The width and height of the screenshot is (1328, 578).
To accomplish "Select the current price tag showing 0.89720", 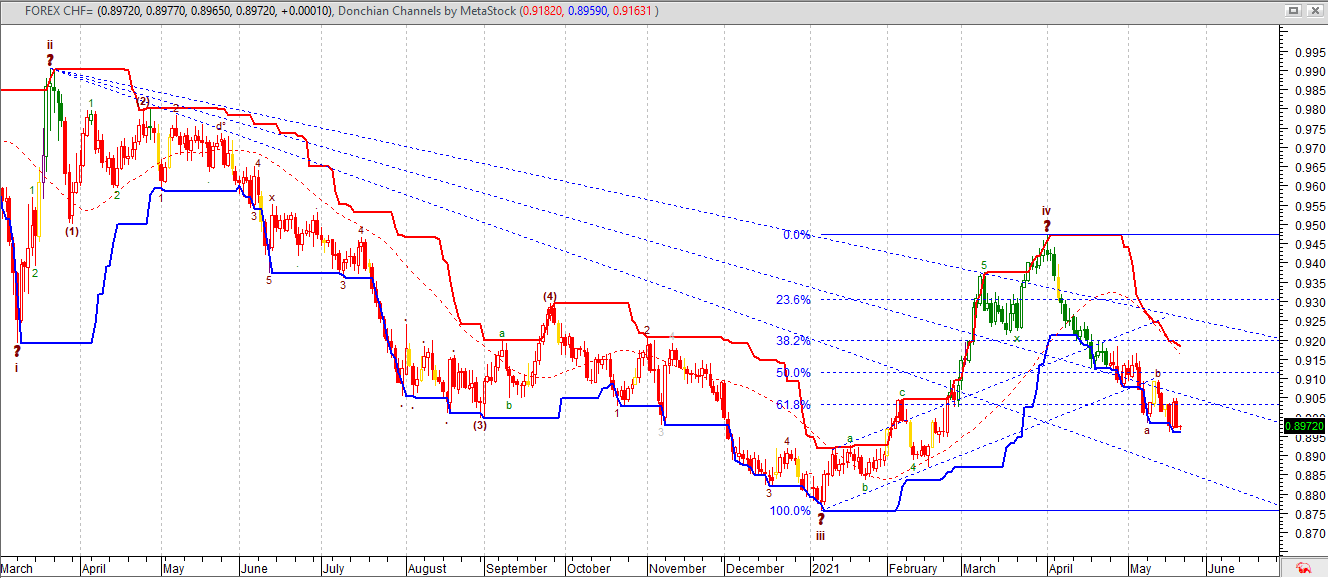I will click(x=1302, y=424).
